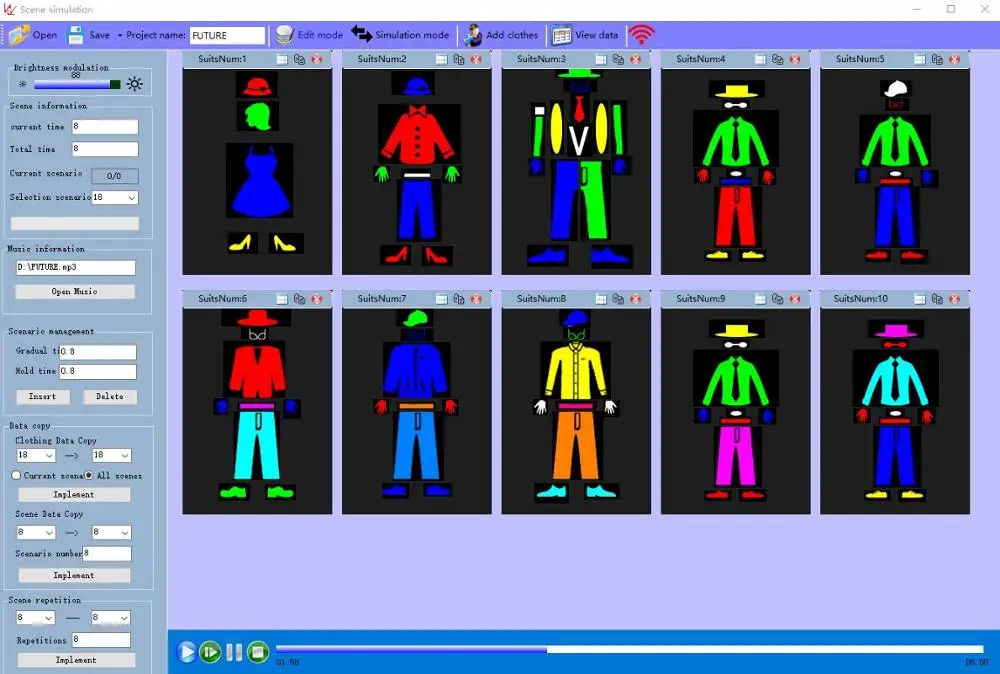Click the red delete icon on SuitsNum:1
The image size is (1000, 674).
tap(317, 59)
